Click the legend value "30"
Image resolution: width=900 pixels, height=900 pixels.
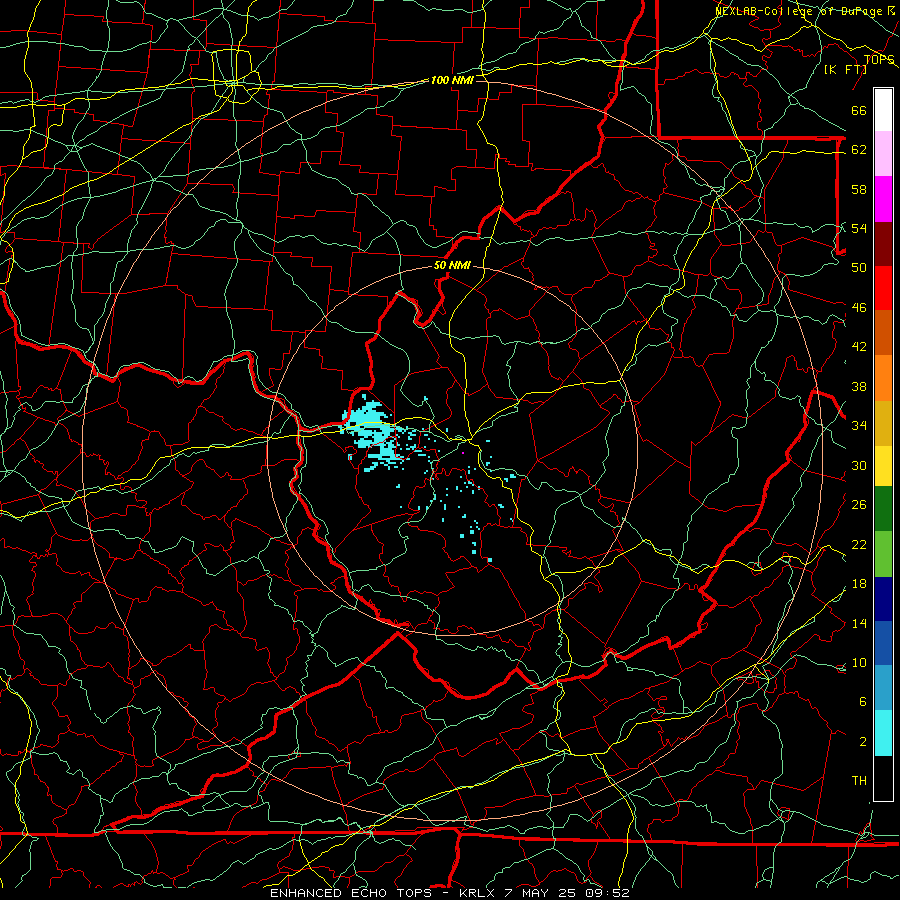tap(859, 465)
